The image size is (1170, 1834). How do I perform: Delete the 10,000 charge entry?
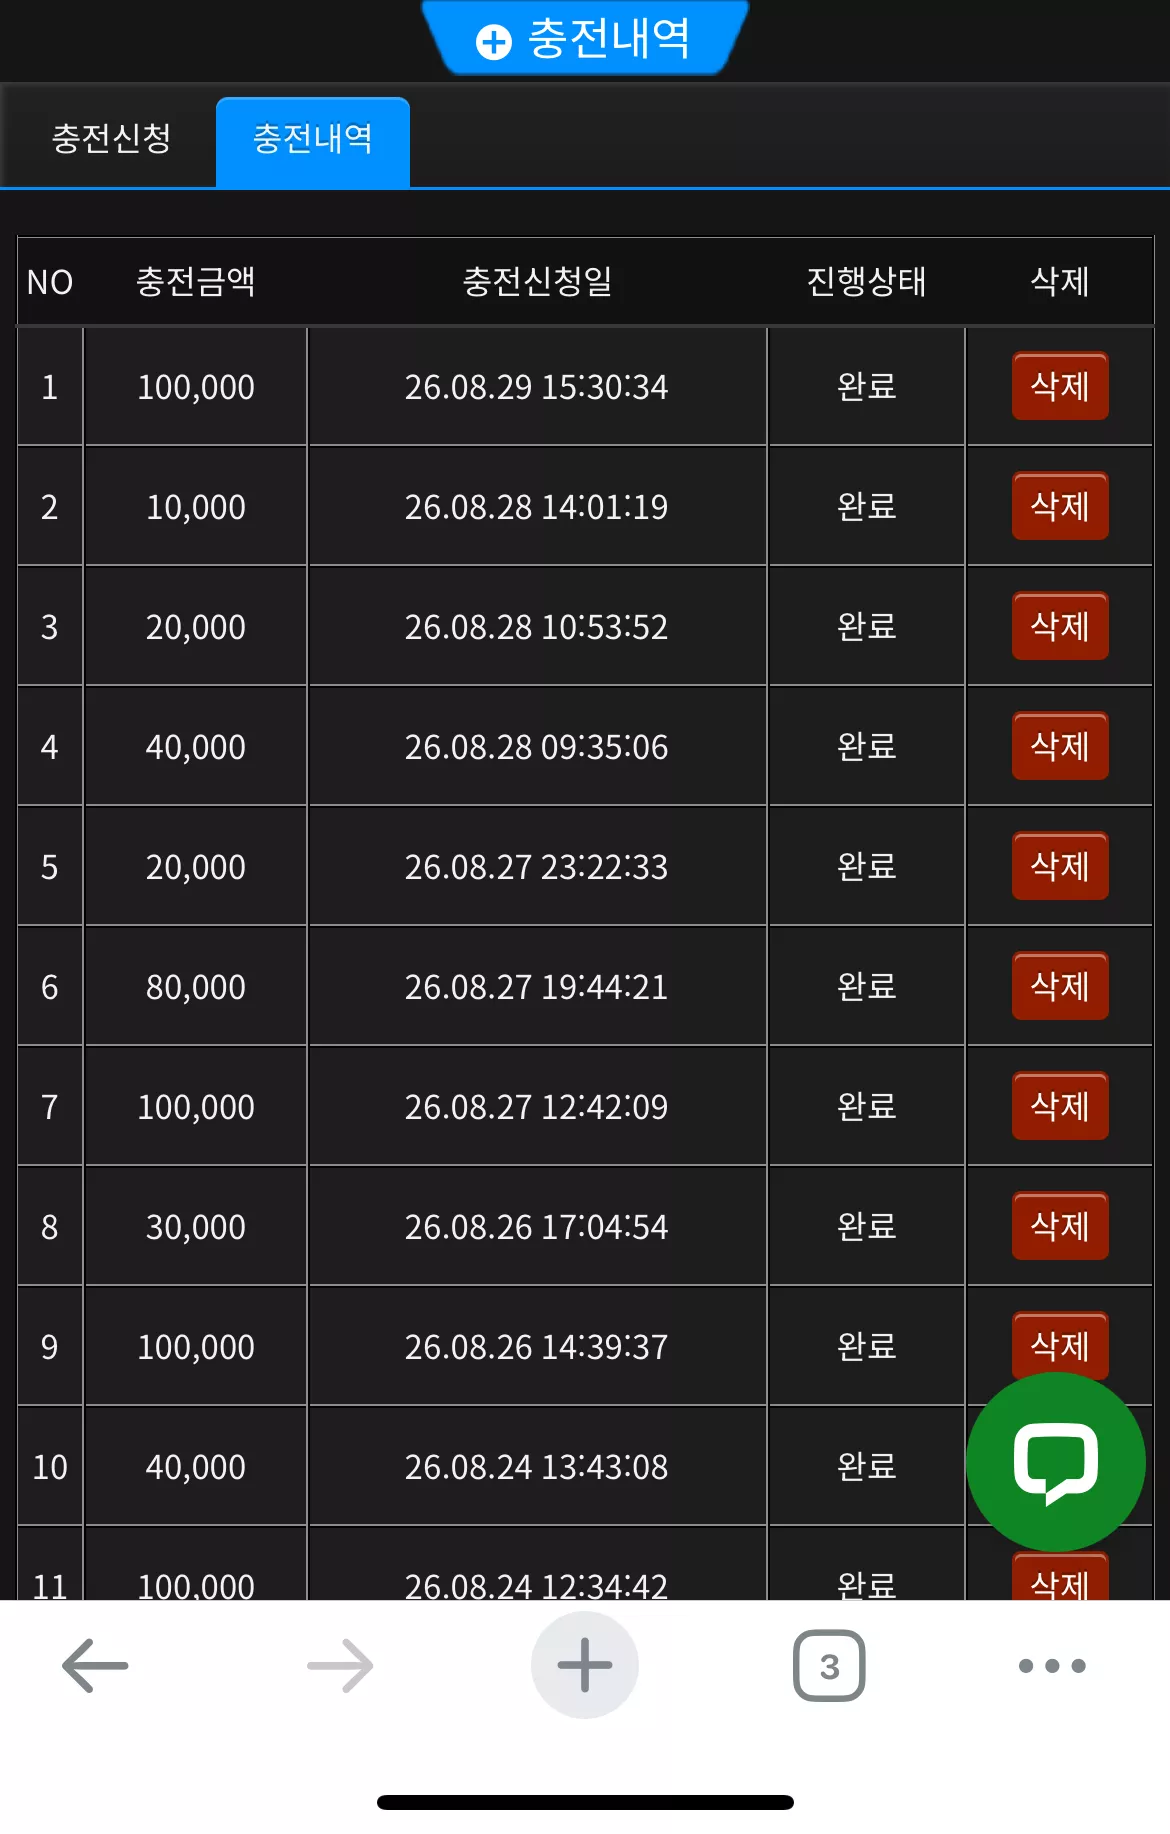coord(1060,506)
